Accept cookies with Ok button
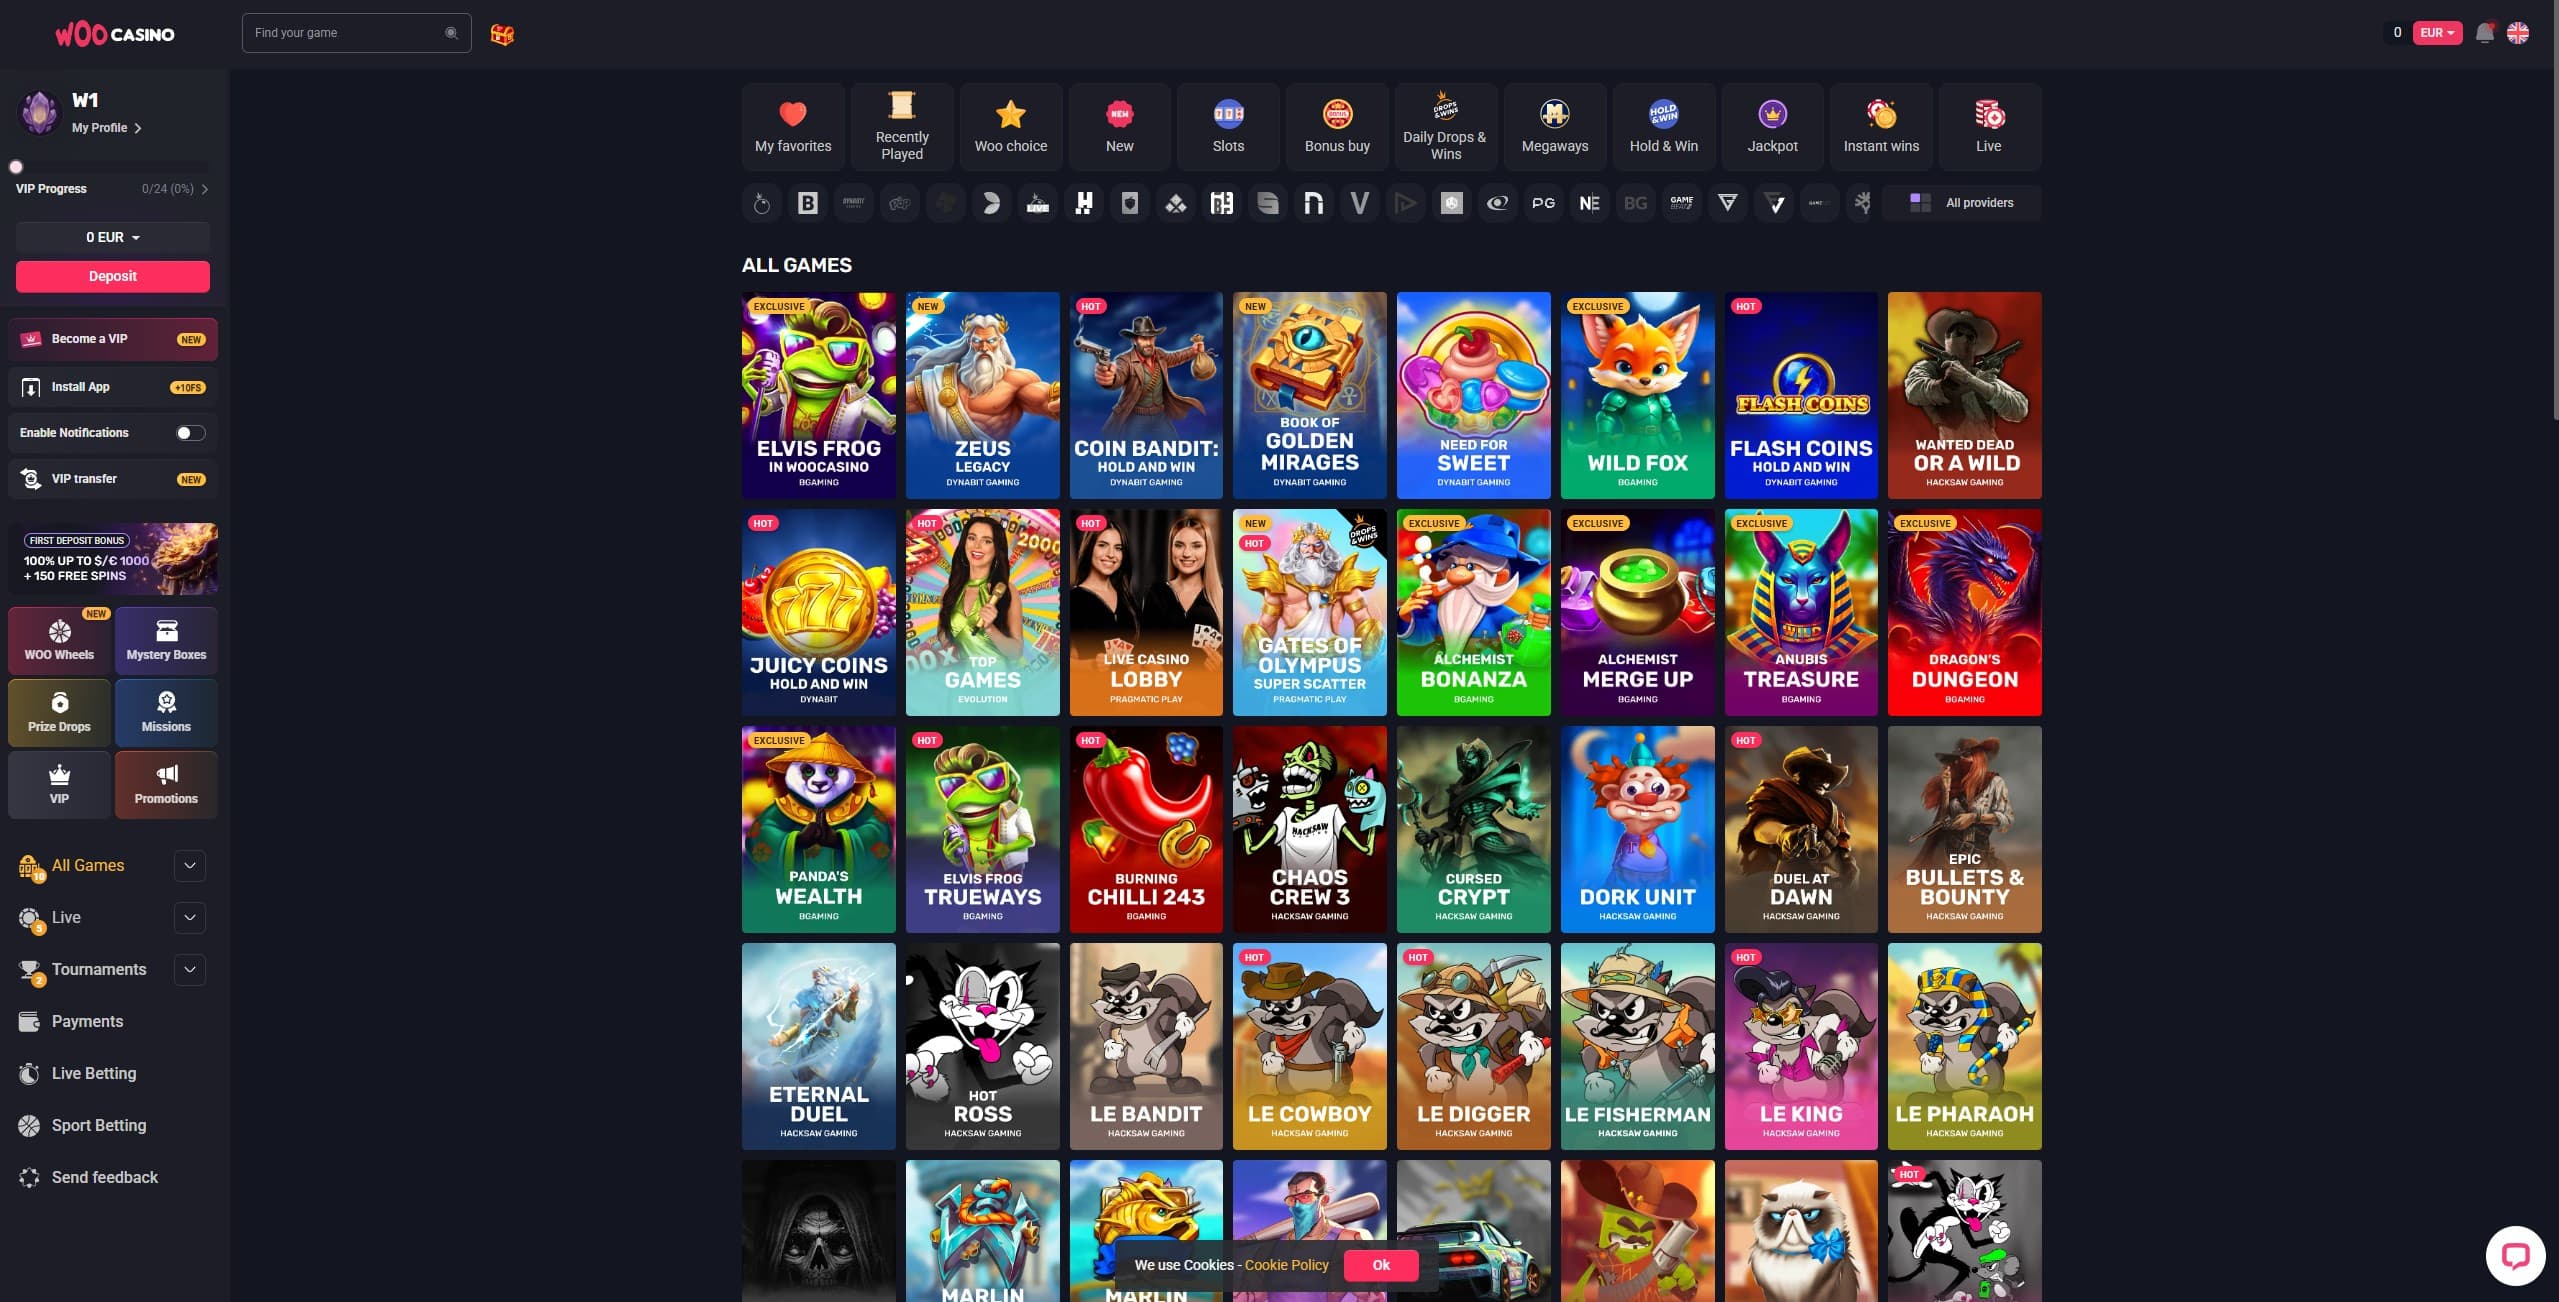 (x=1381, y=1265)
